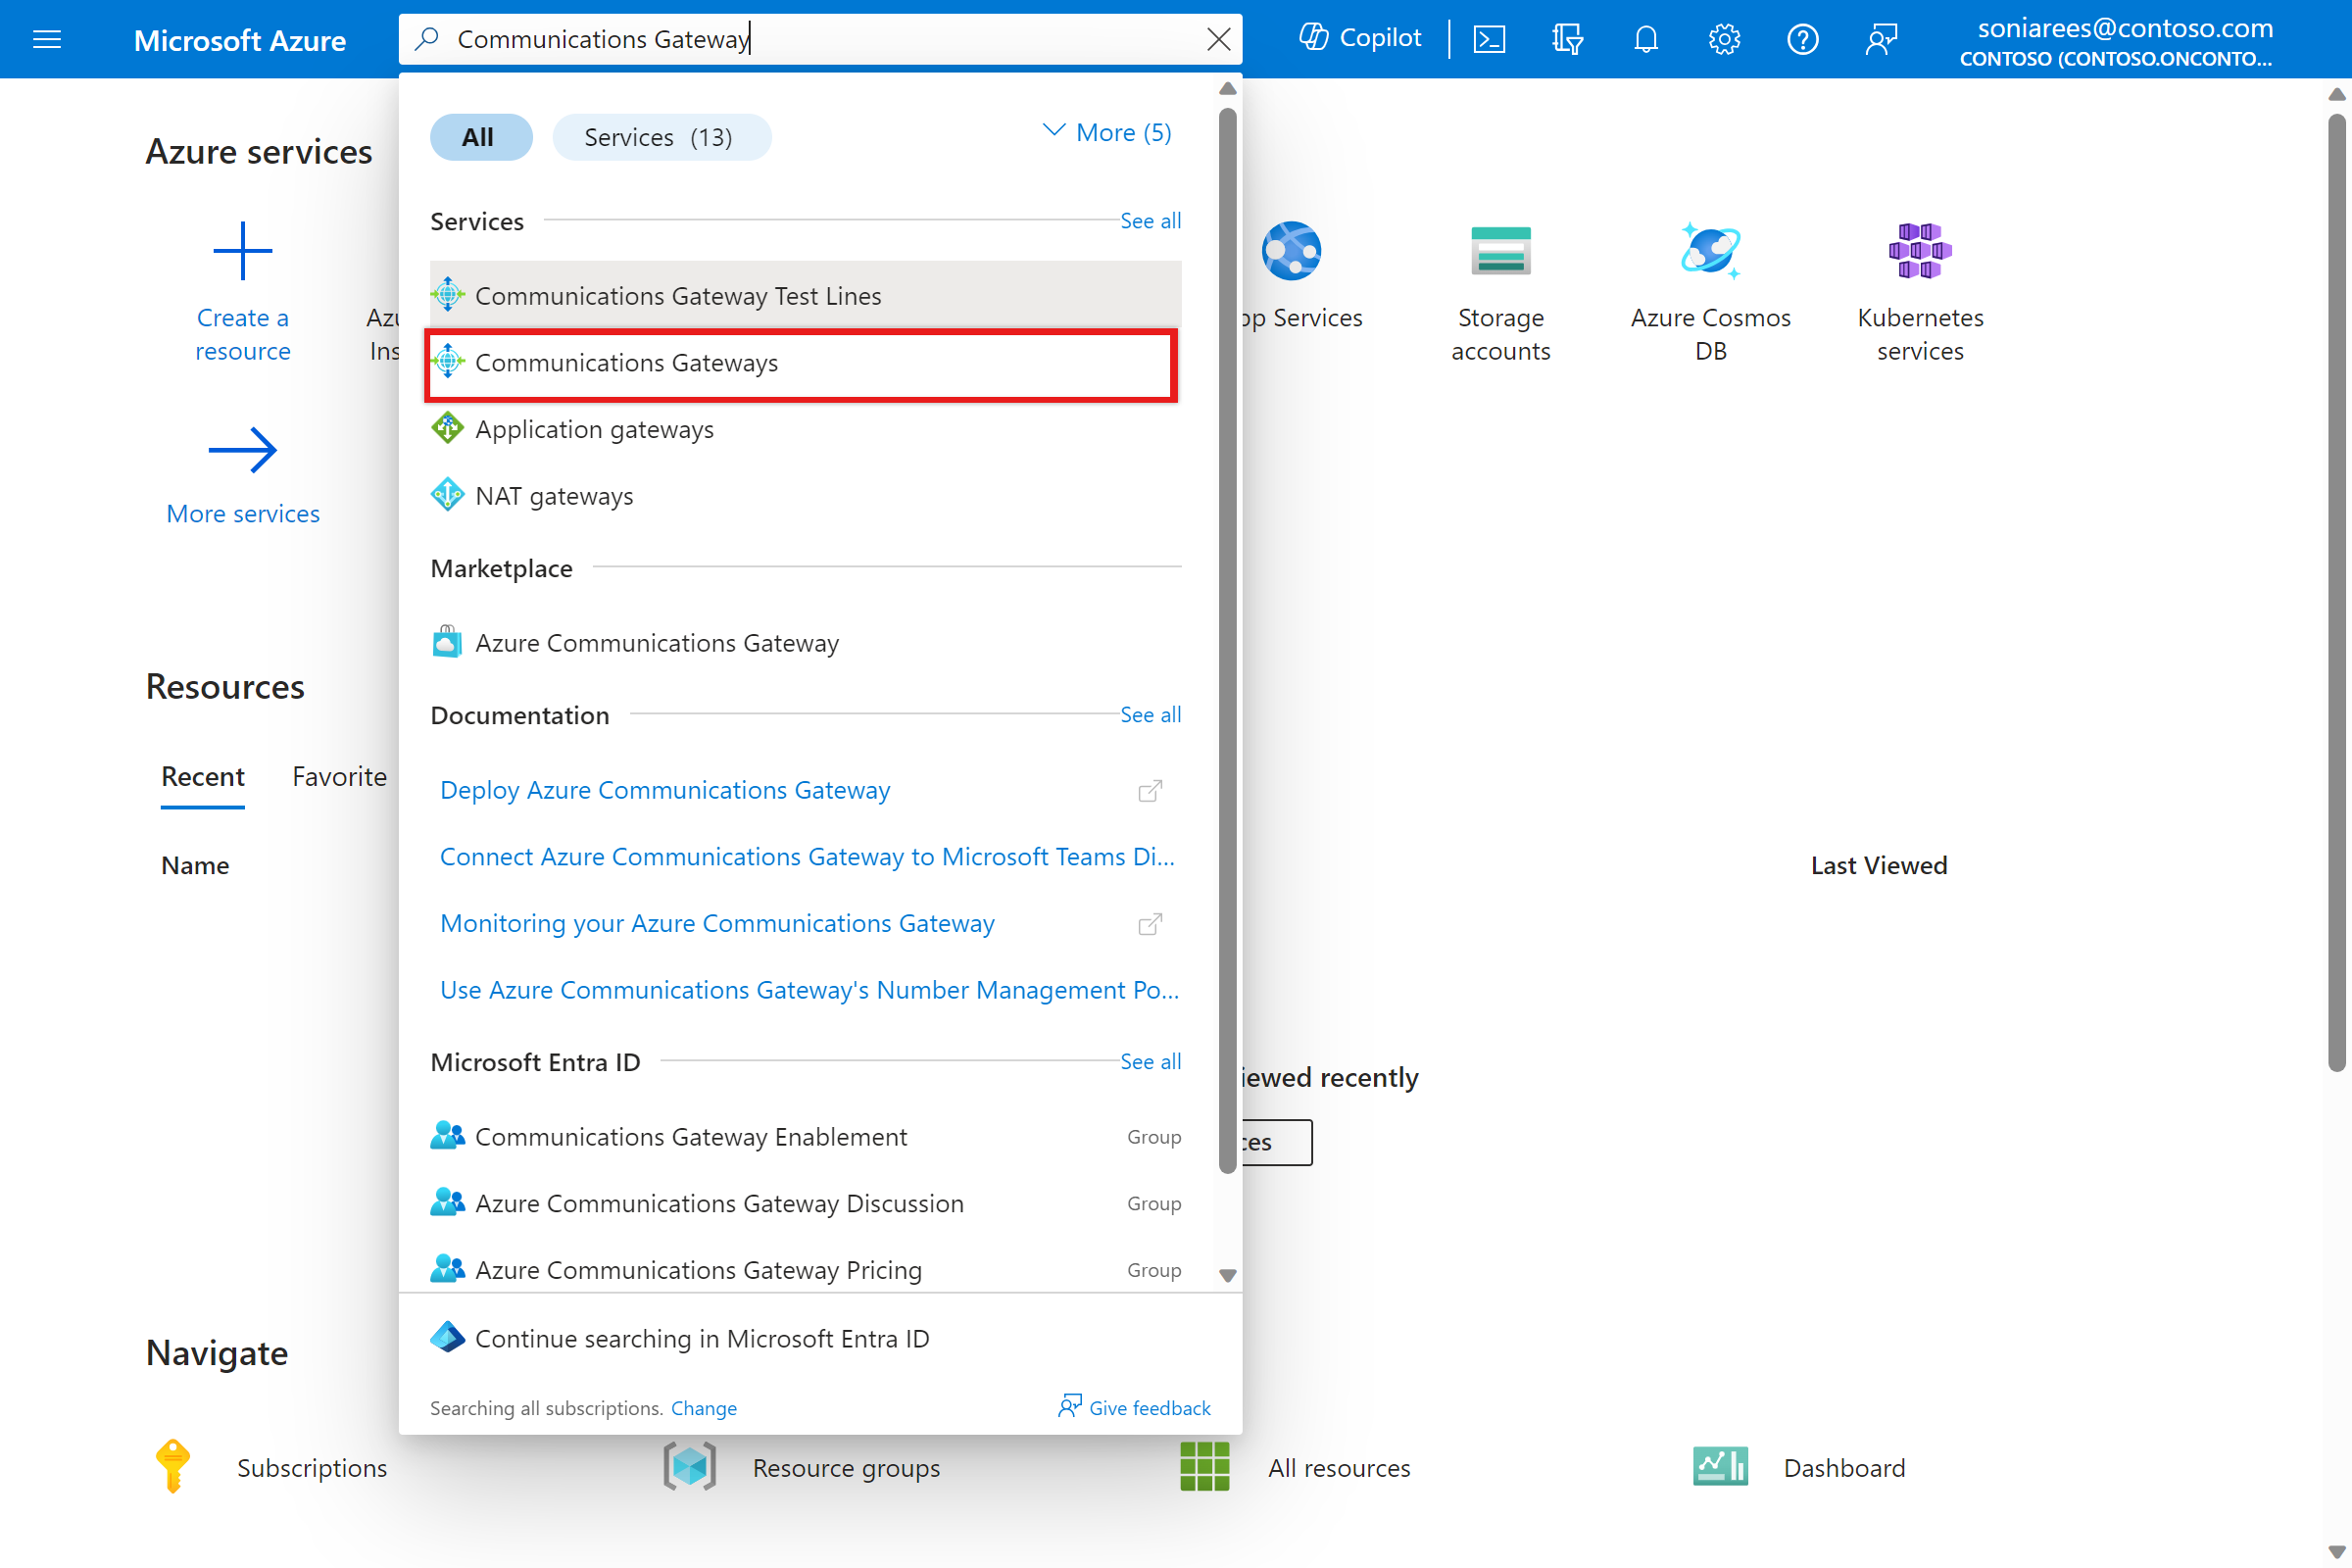Click Deploy Azure Communications Gateway link

coord(665,789)
